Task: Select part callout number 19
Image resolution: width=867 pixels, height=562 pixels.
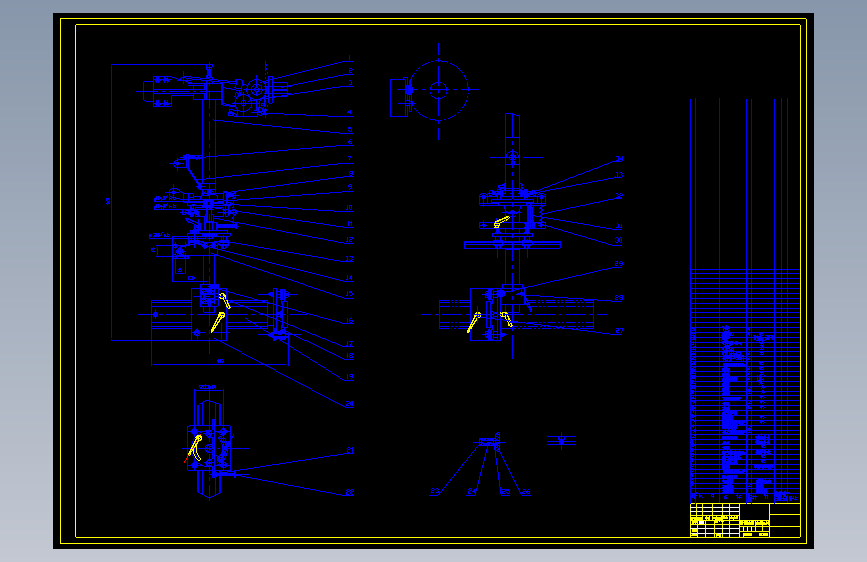Action: [x=349, y=377]
